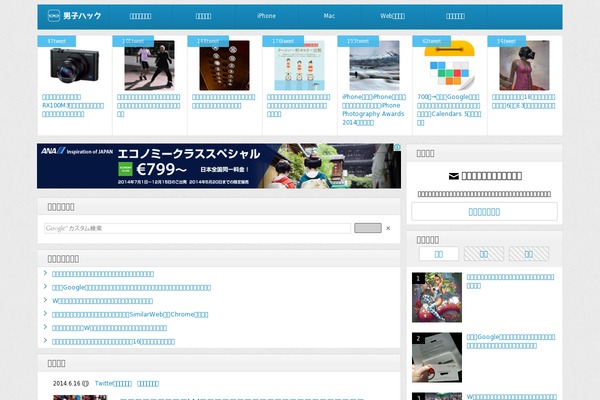
Task: Open the elevator buttons photo thumbnail
Action: coord(224,65)
